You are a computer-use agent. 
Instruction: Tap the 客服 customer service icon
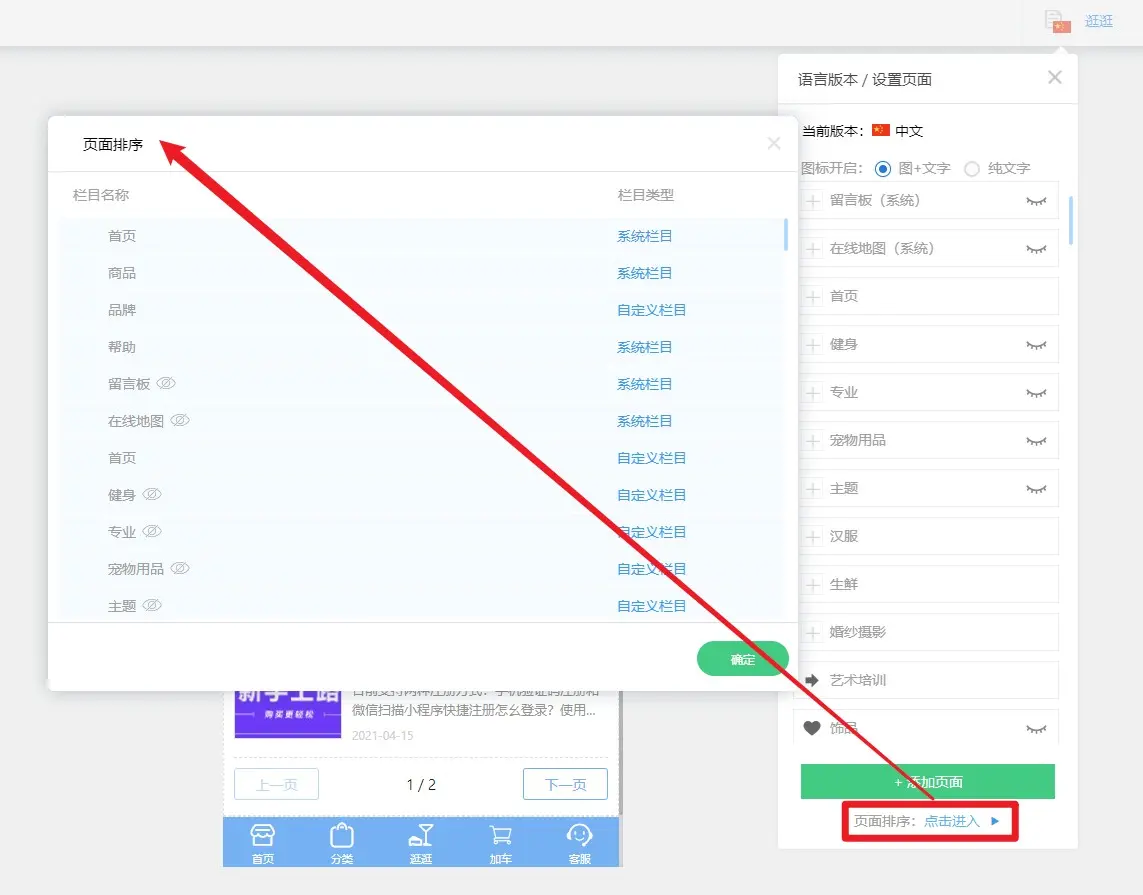click(579, 836)
